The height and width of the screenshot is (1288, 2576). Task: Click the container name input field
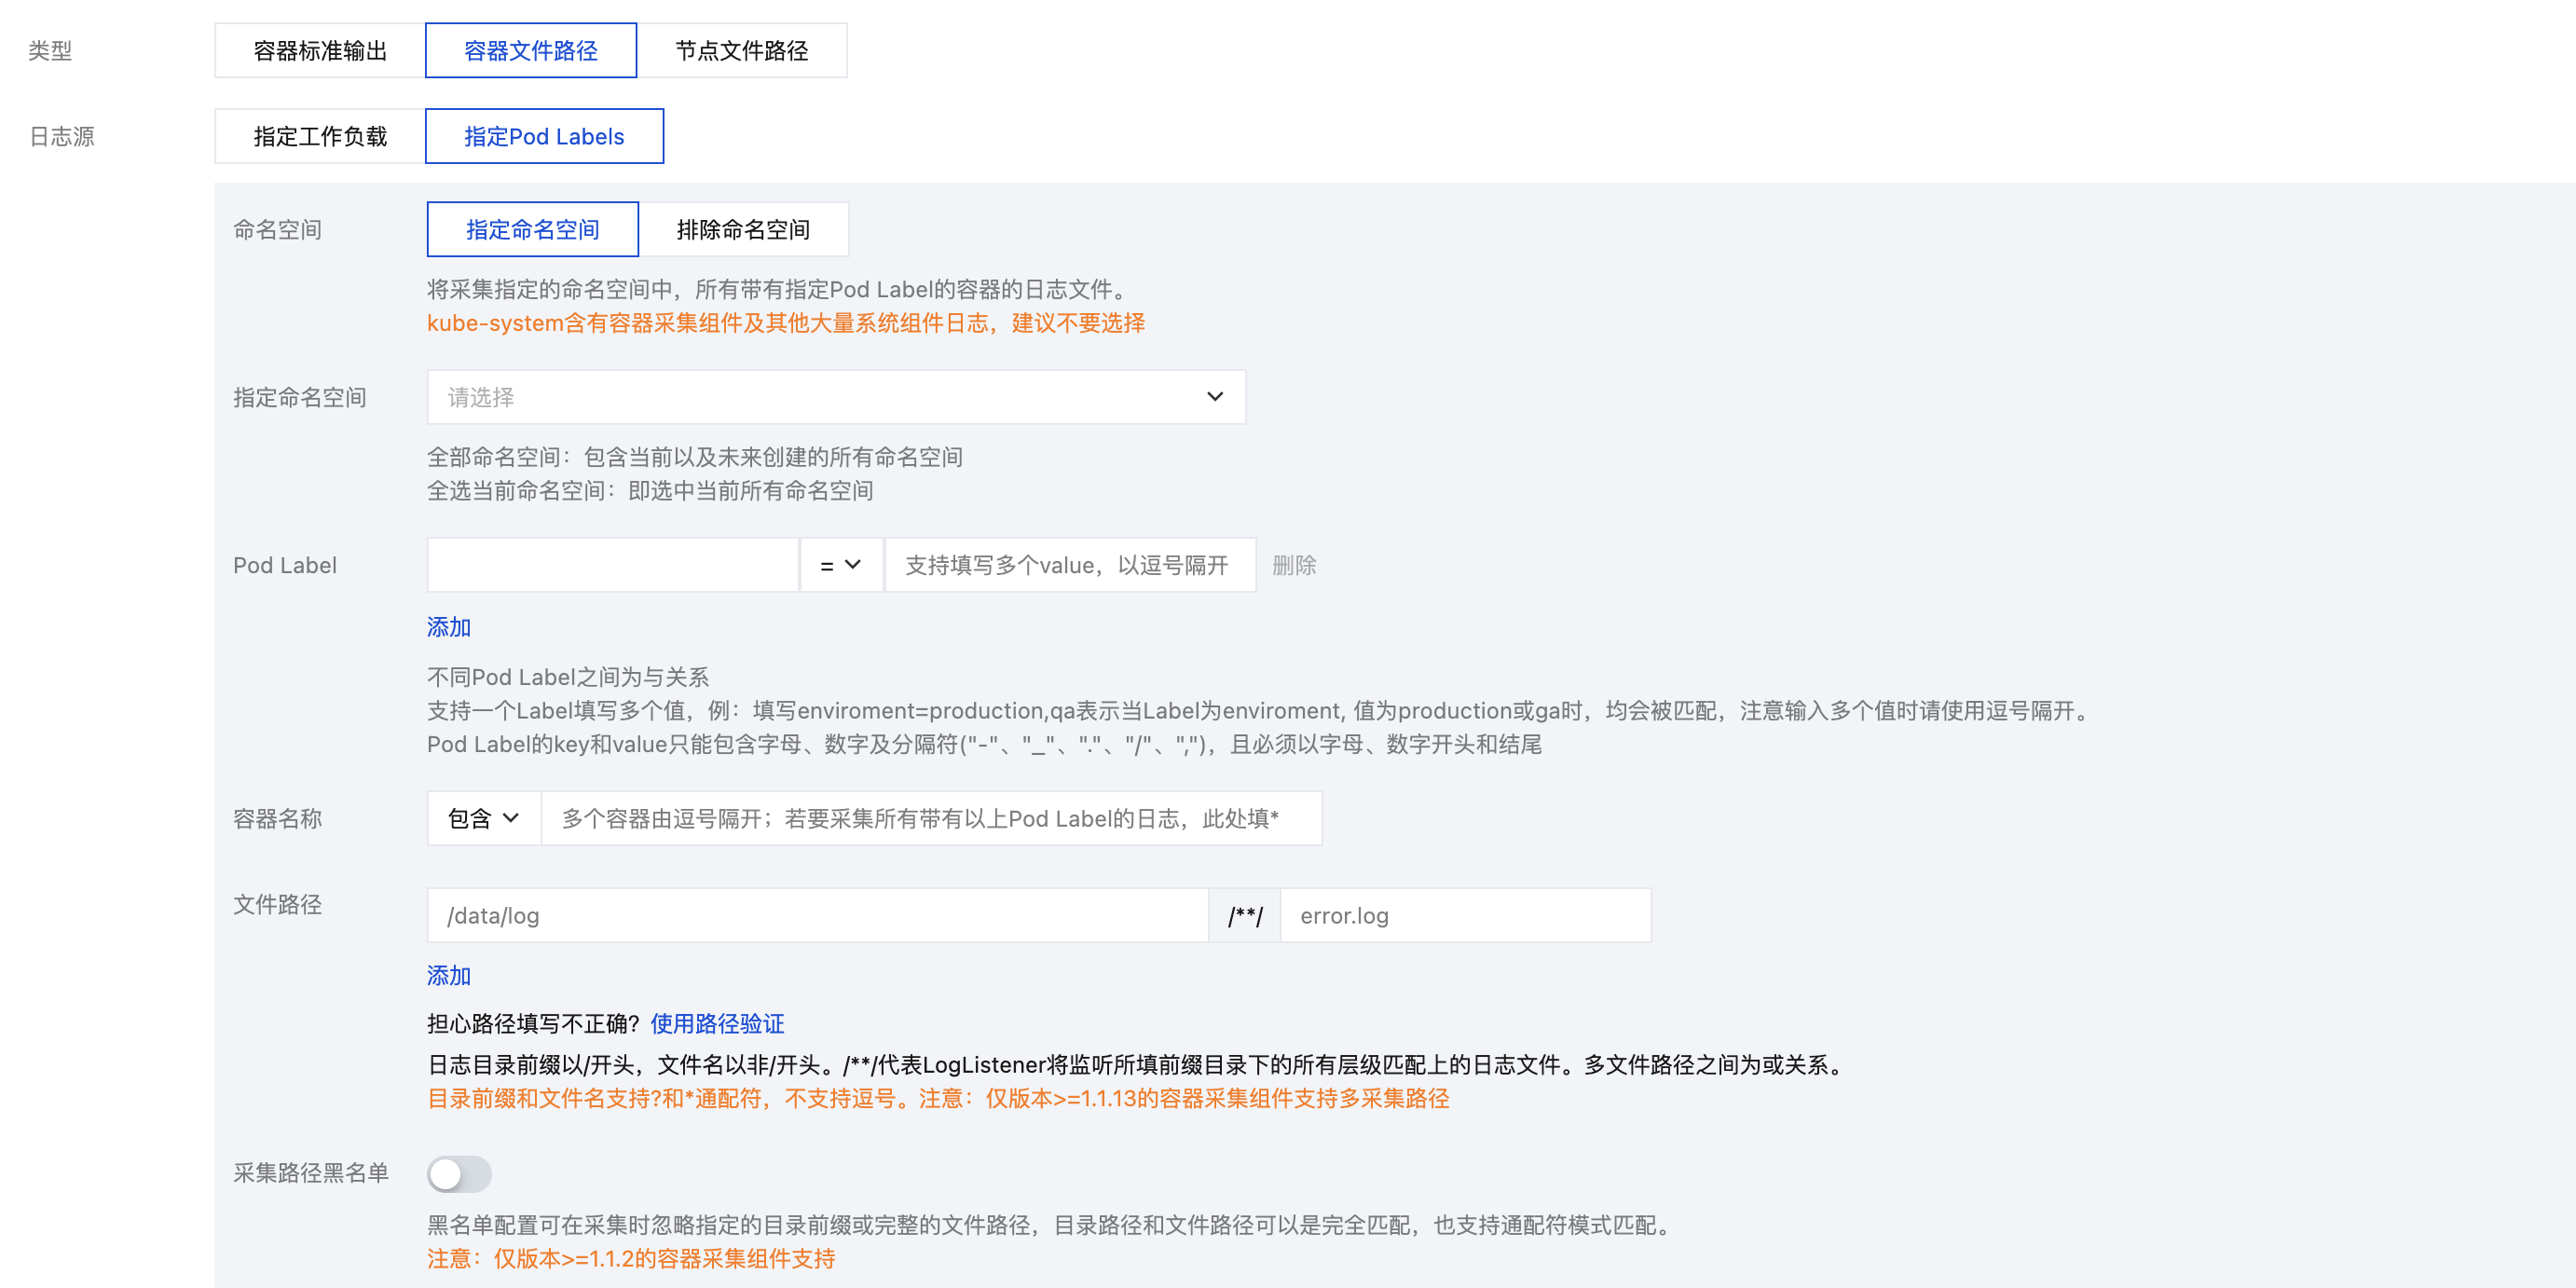coord(930,819)
